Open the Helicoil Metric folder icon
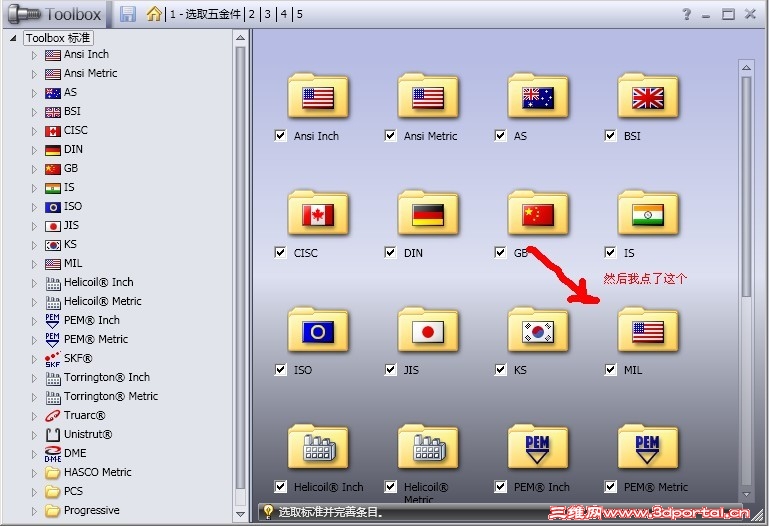 pos(428,447)
